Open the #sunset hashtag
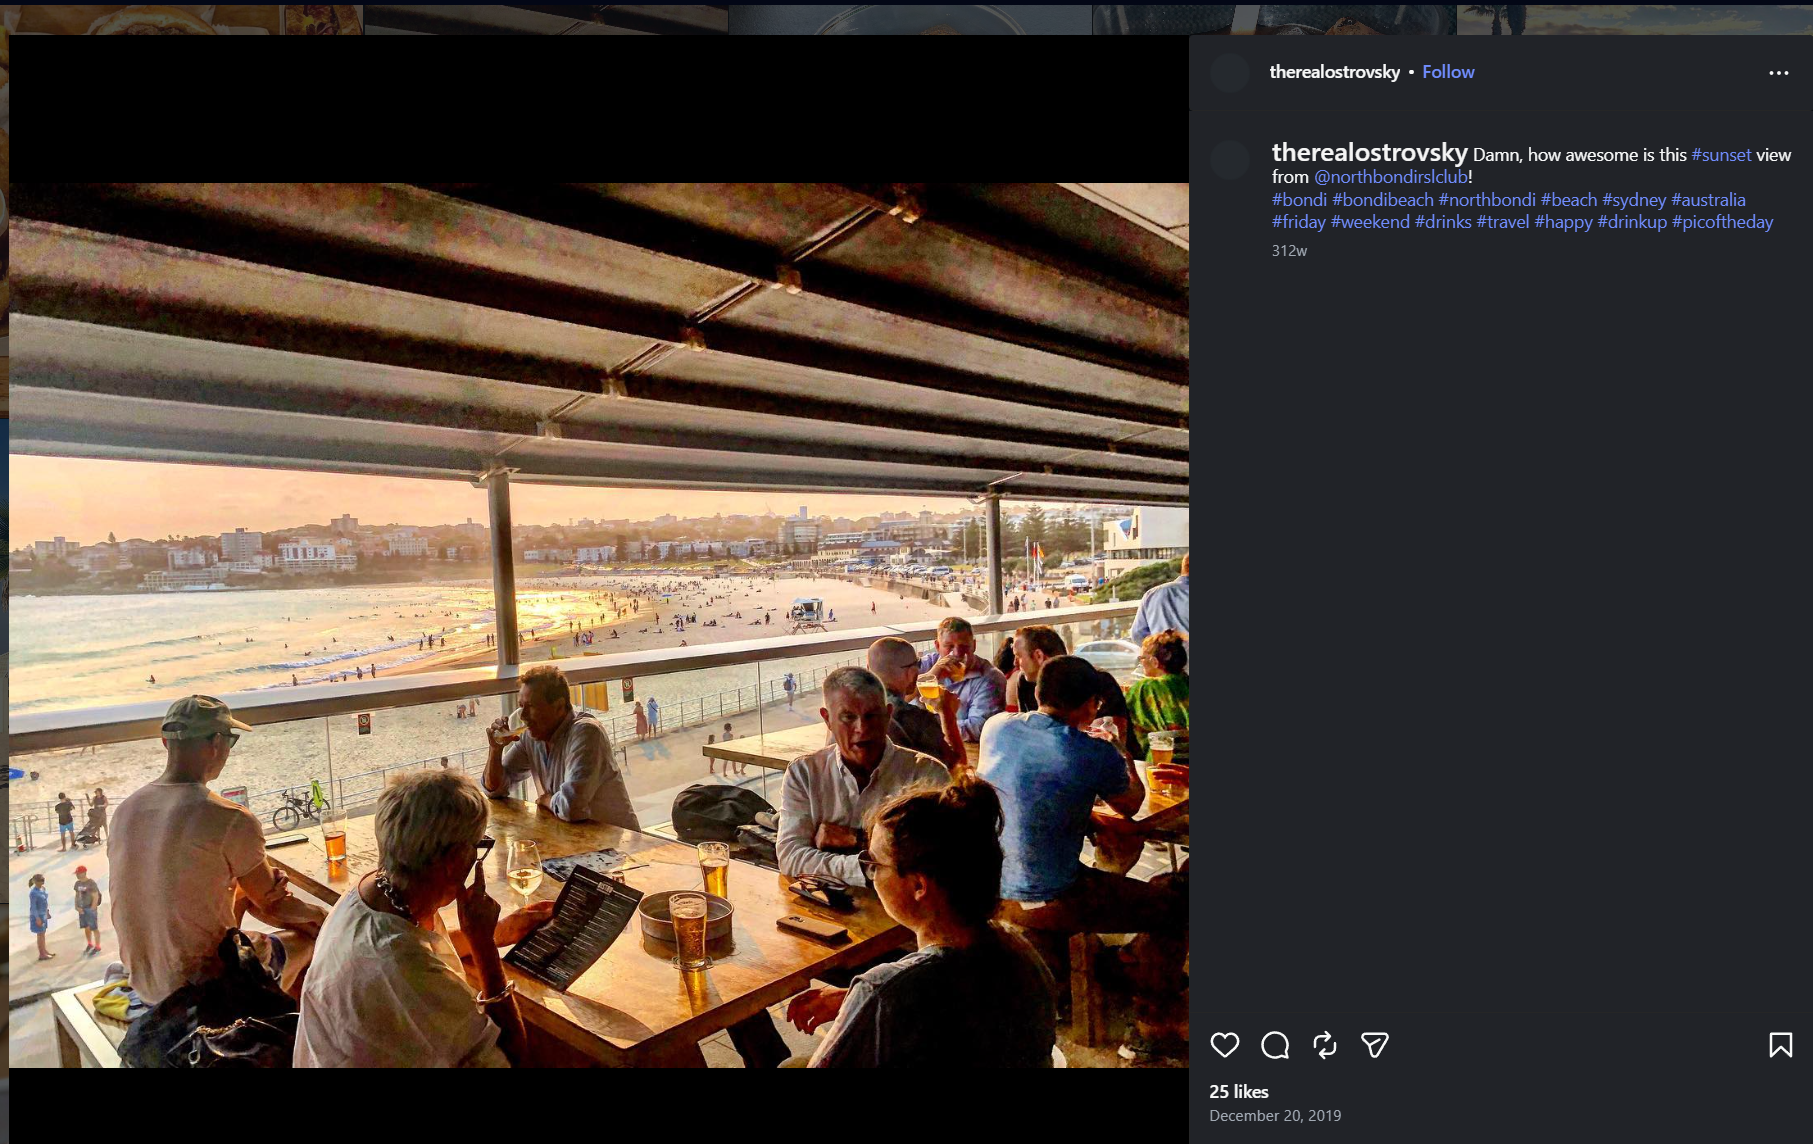The image size is (1813, 1144). coord(1721,155)
